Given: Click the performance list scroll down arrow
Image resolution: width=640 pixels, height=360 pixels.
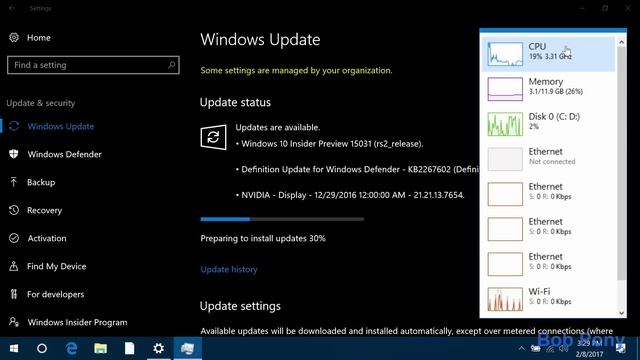Looking at the screenshot, I should 621,313.
